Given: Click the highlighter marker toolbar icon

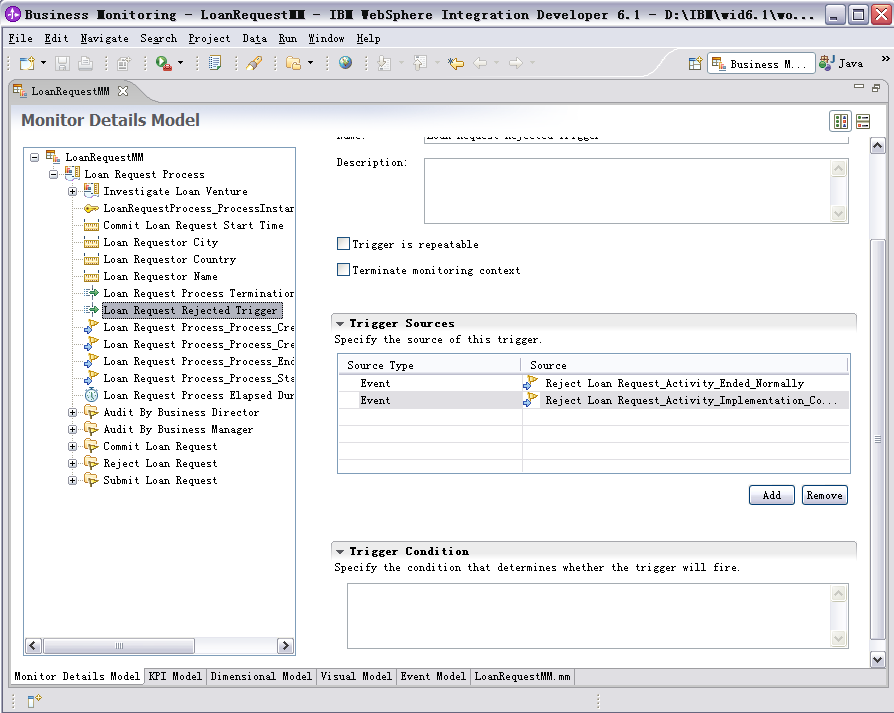Looking at the screenshot, I should (x=254, y=63).
